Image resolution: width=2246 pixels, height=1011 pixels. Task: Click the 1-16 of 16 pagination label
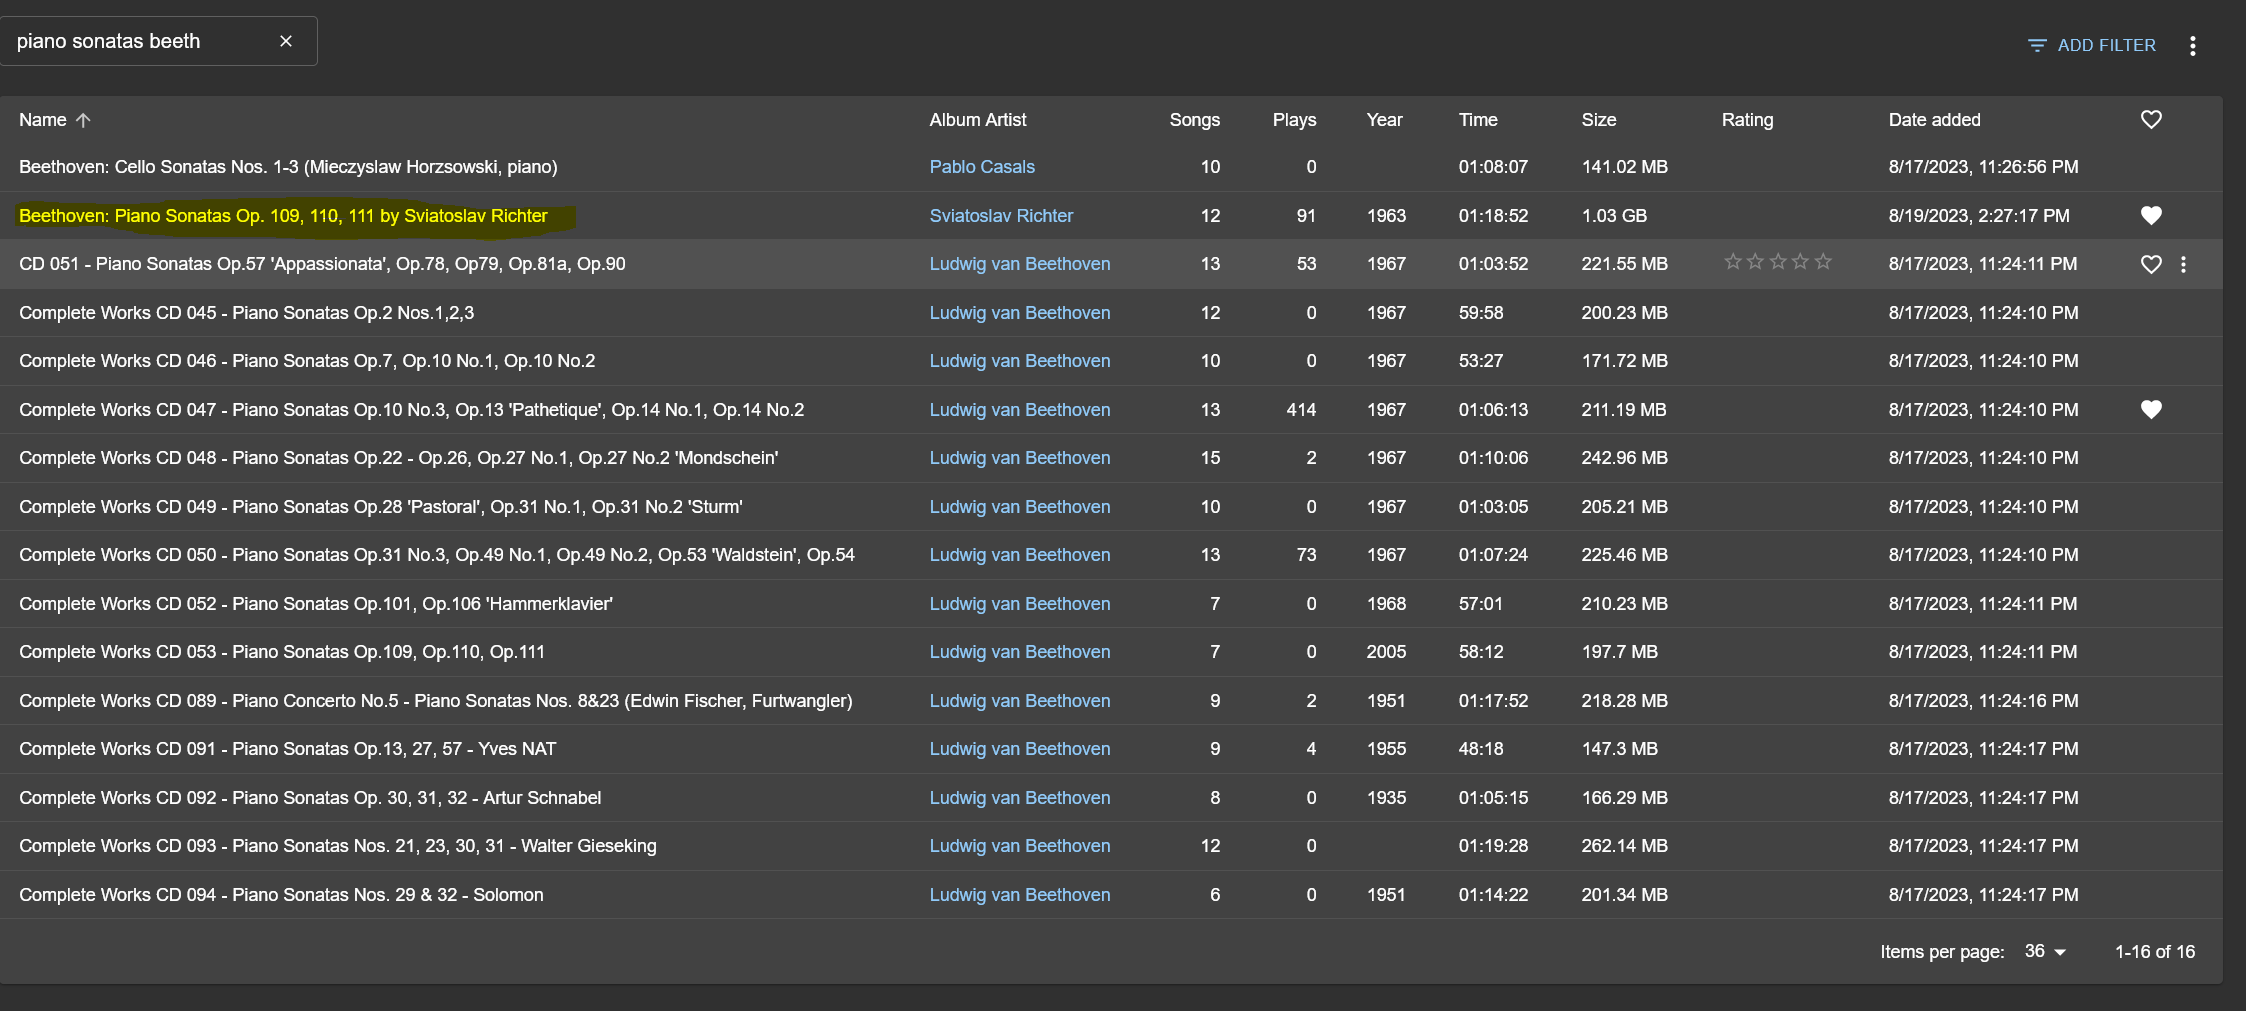(2155, 952)
